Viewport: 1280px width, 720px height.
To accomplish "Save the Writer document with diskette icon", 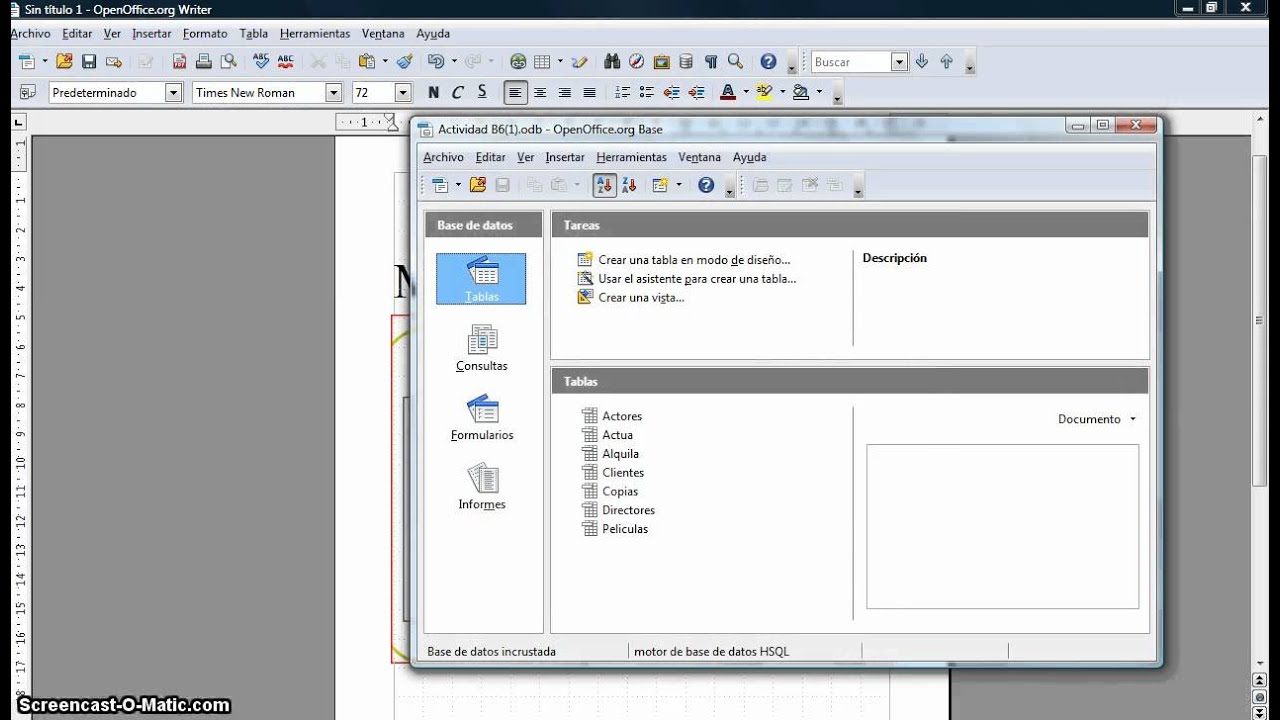I will point(89,61).
